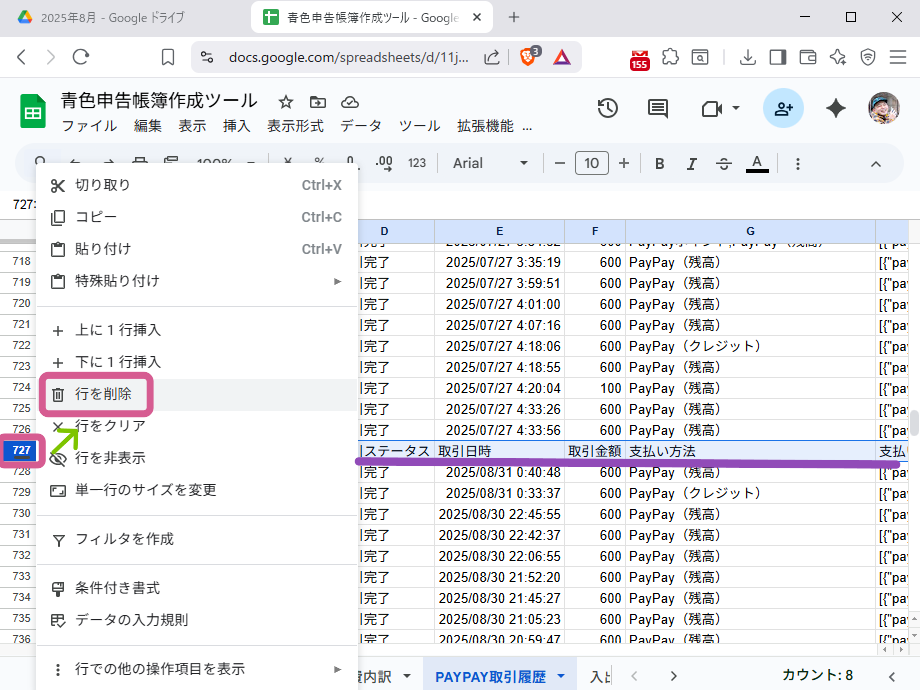Screen dimensions: 920x690
Task: Click 行をクリア menu entry
Action: click(110, 426)
